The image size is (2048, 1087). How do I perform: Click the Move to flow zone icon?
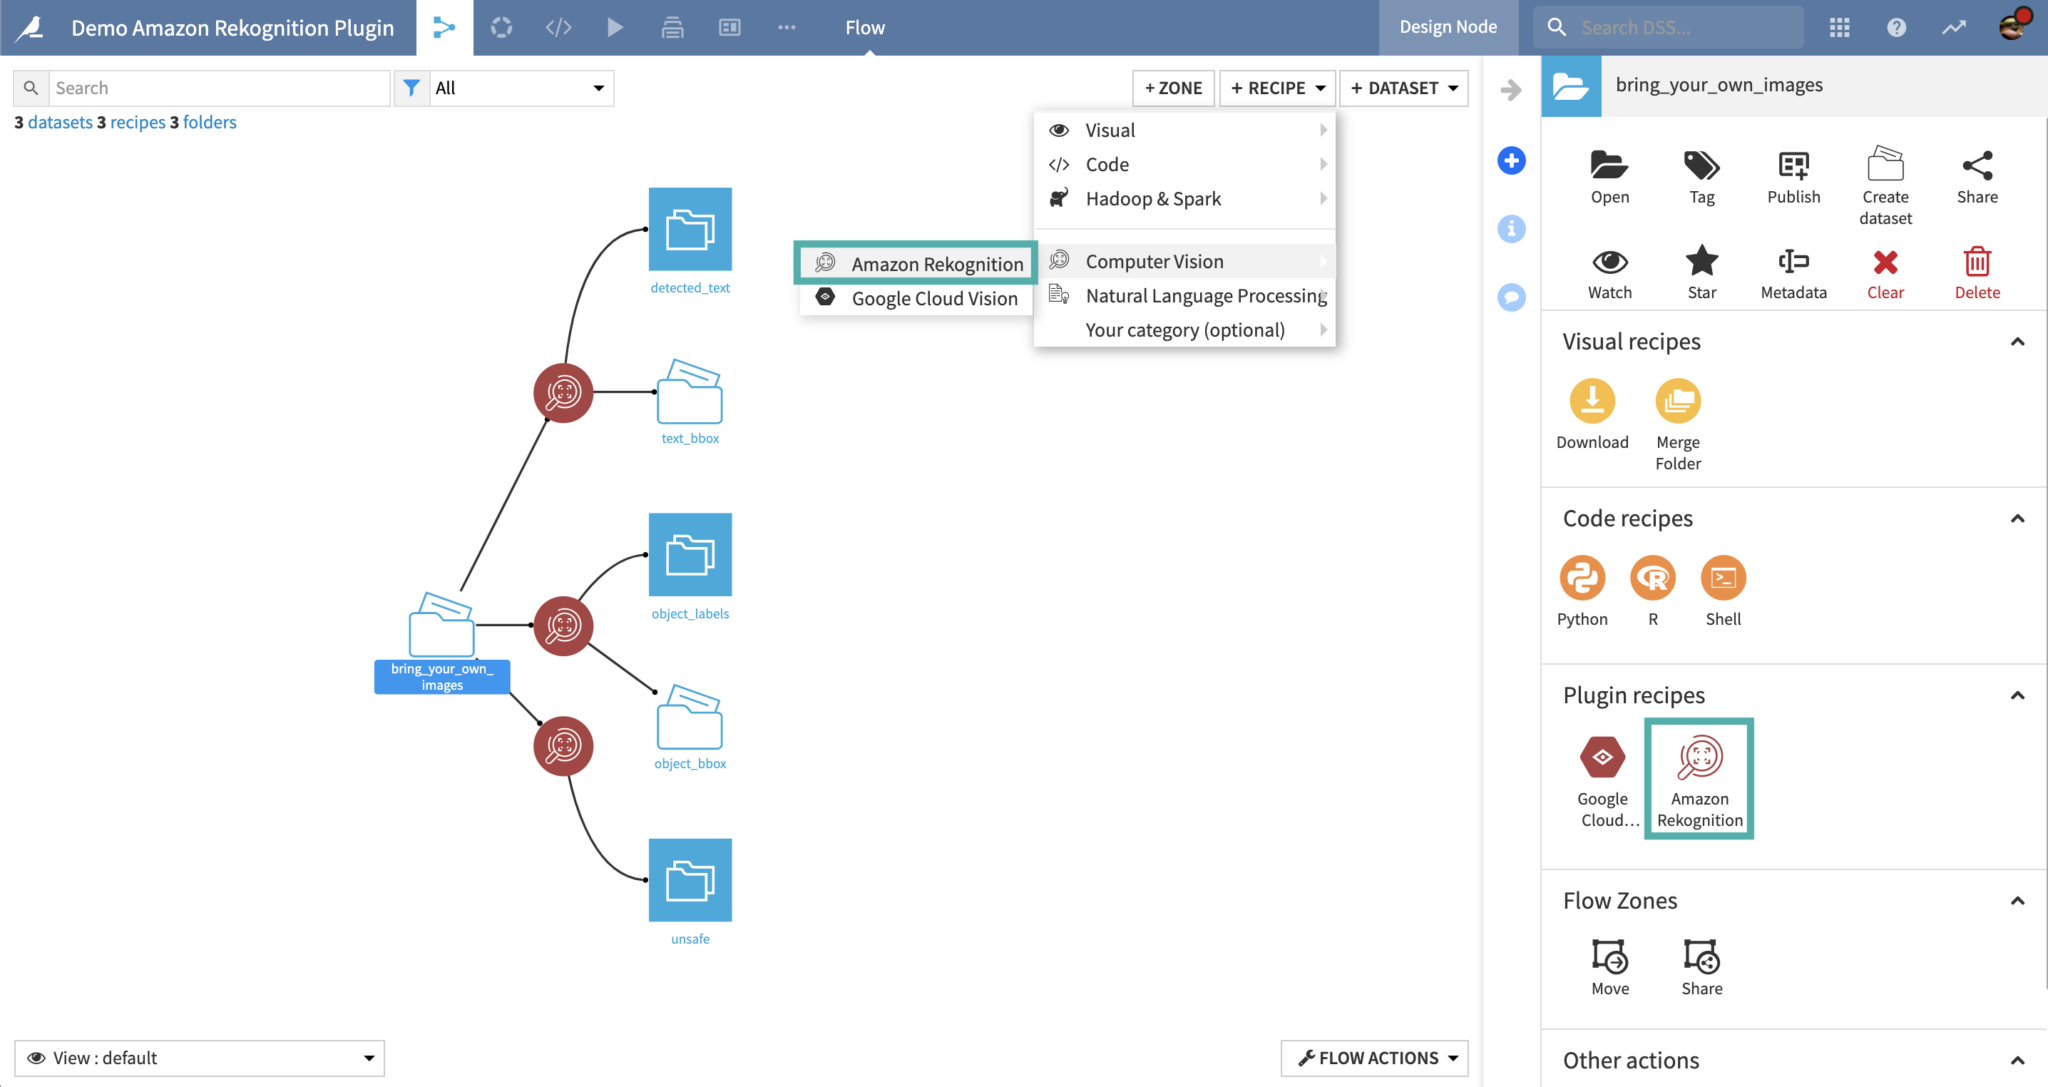click(1609, 957)
